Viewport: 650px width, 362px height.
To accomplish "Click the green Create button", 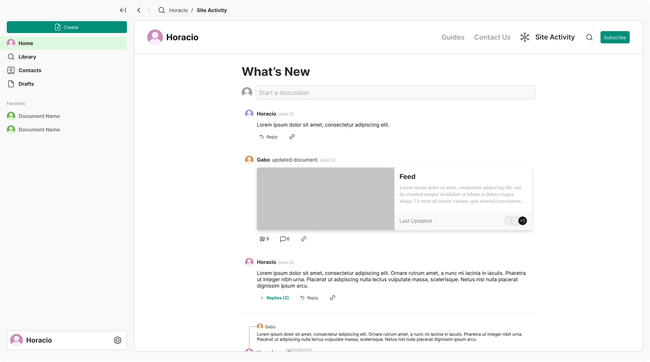I will [67, 27].
